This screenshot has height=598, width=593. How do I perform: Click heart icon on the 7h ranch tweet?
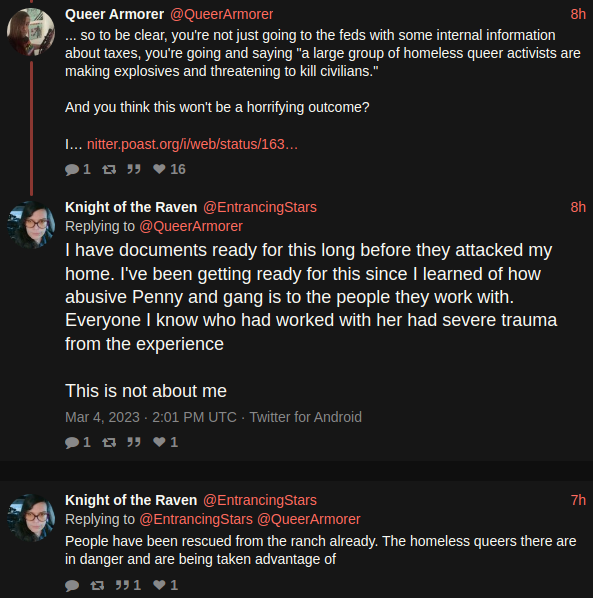159,585
